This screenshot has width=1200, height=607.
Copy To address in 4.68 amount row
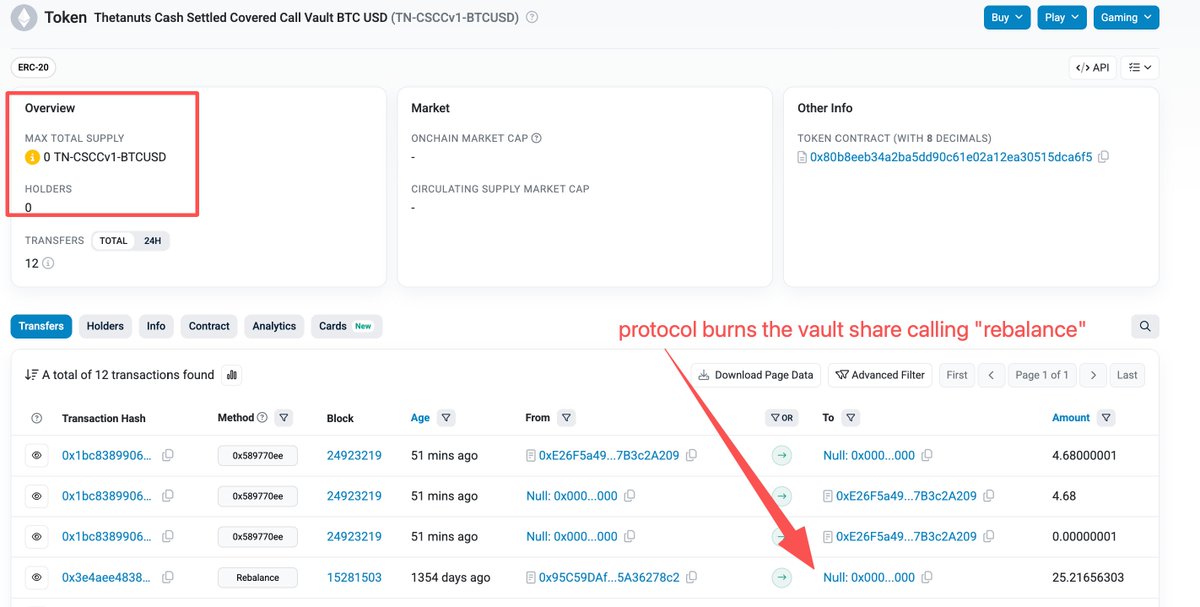pyautogui.click(x=989, y=496)
